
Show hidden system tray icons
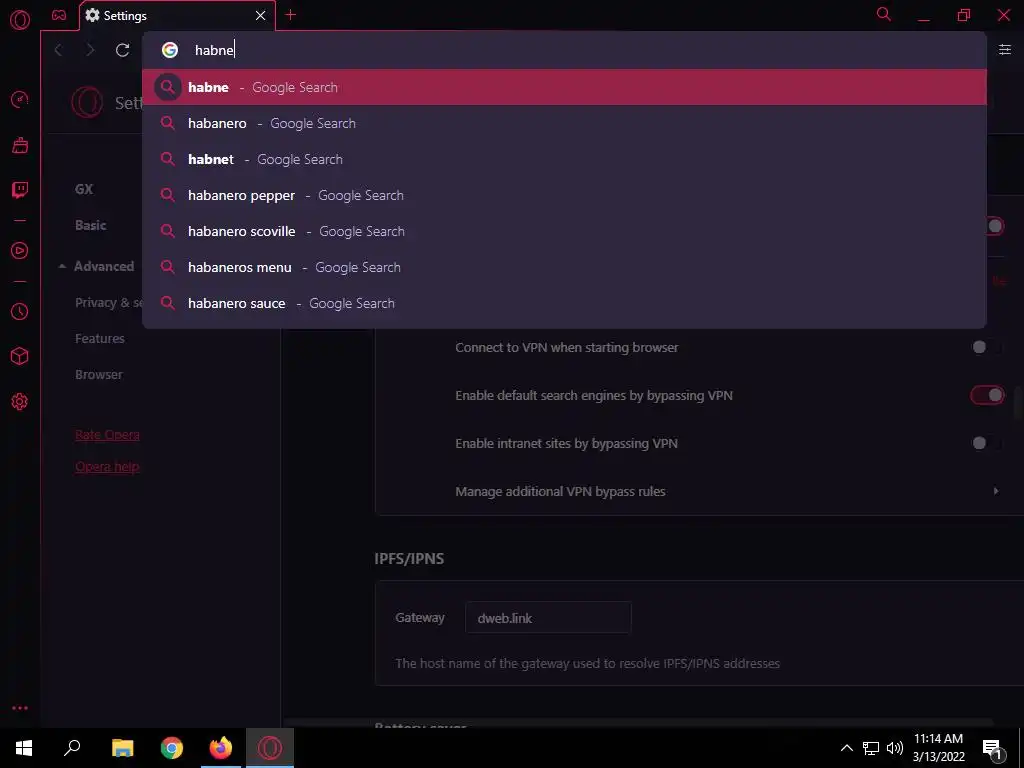tap(846, 748)
